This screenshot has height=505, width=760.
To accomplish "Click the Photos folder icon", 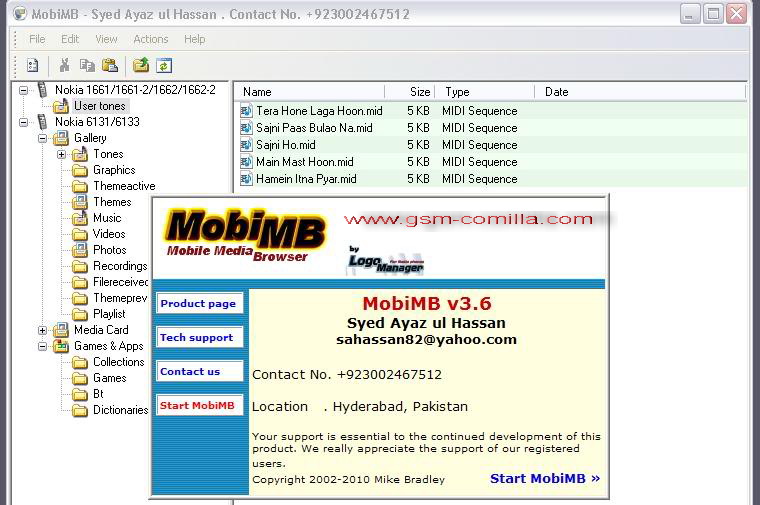I will pyautogui.click(x=79, y=250).
